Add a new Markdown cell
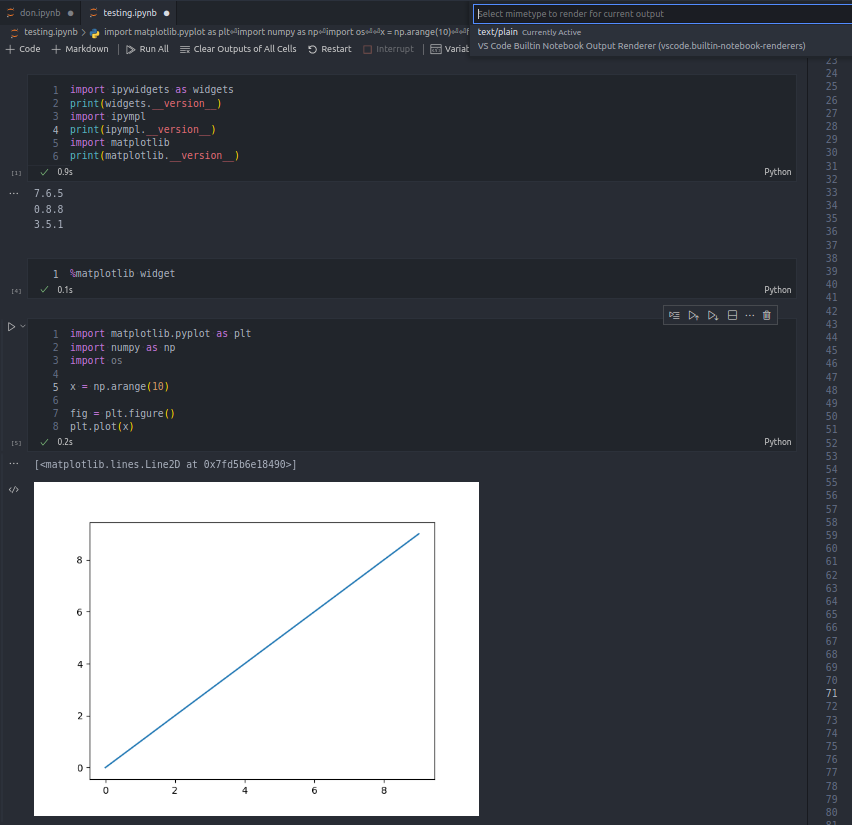 (x=80, y=49)
